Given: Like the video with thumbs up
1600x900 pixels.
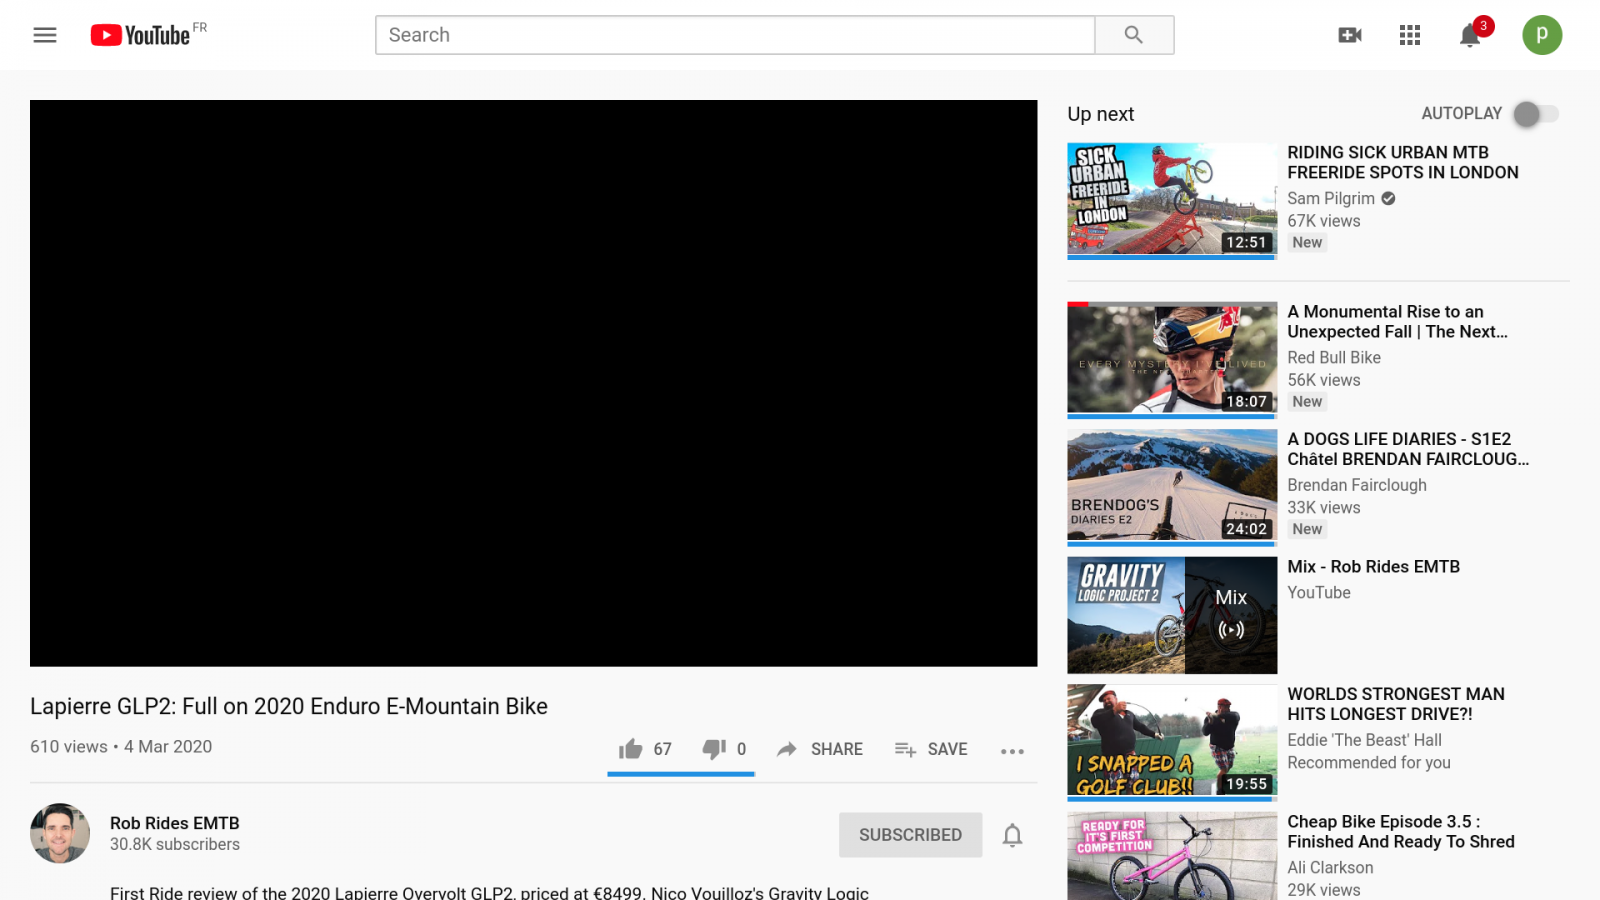Looking at the screenshot, I should [630, 749].
